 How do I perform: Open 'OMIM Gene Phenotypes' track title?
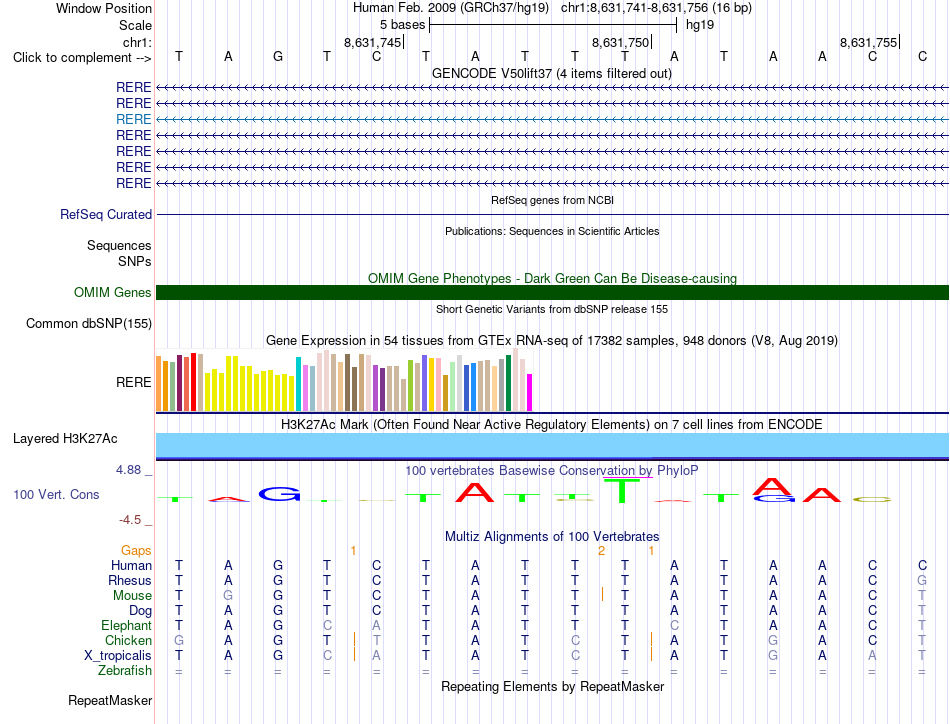pos(552,278)
